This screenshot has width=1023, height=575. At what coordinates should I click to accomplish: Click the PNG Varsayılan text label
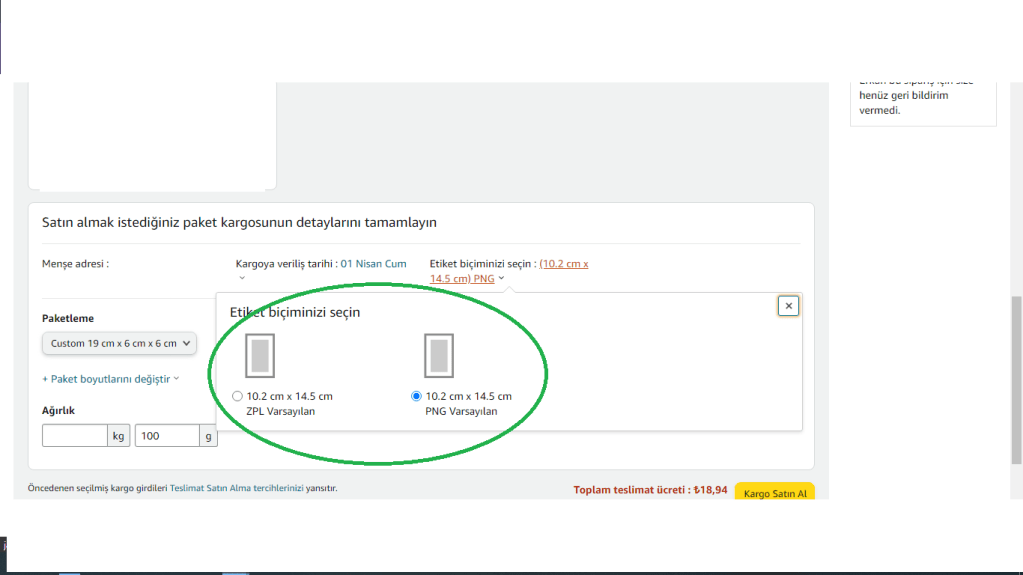[x=461, y=411]
